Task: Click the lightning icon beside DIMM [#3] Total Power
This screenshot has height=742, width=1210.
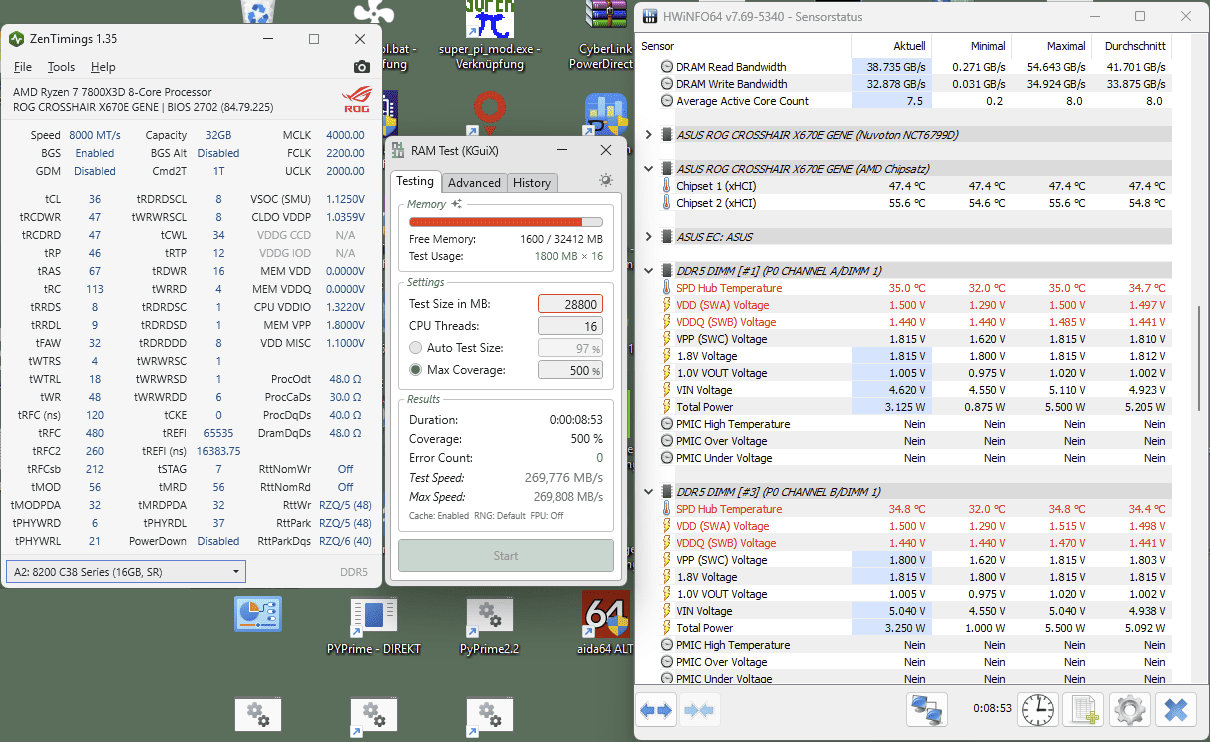Action: pos(667,628)
